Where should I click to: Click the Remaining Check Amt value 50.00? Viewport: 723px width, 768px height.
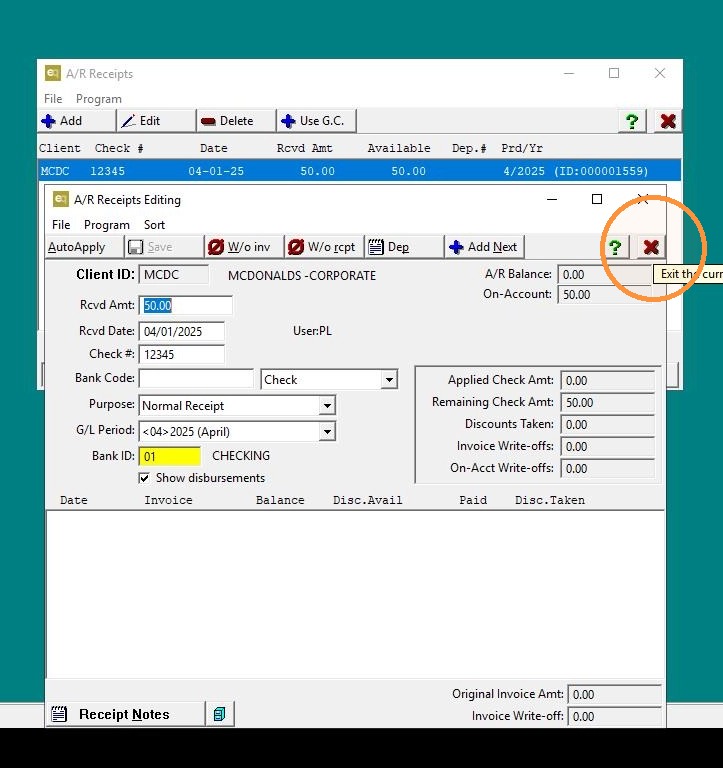[607, 403]
